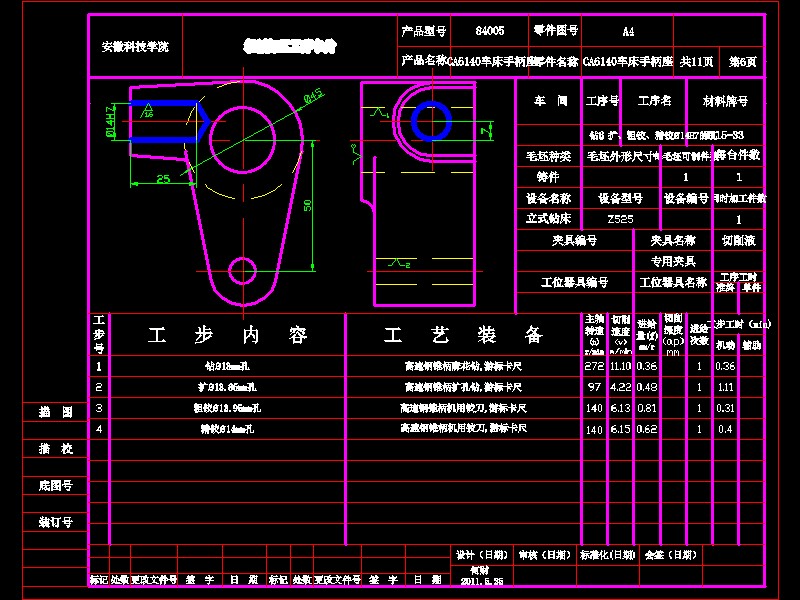Click the 工序号 header cell
The image size is (800, 600).
pos(602,101)
